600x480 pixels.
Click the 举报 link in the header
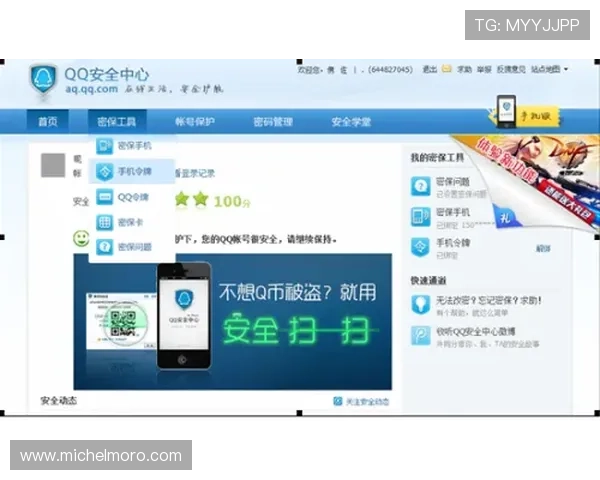[x=484, y=69]
